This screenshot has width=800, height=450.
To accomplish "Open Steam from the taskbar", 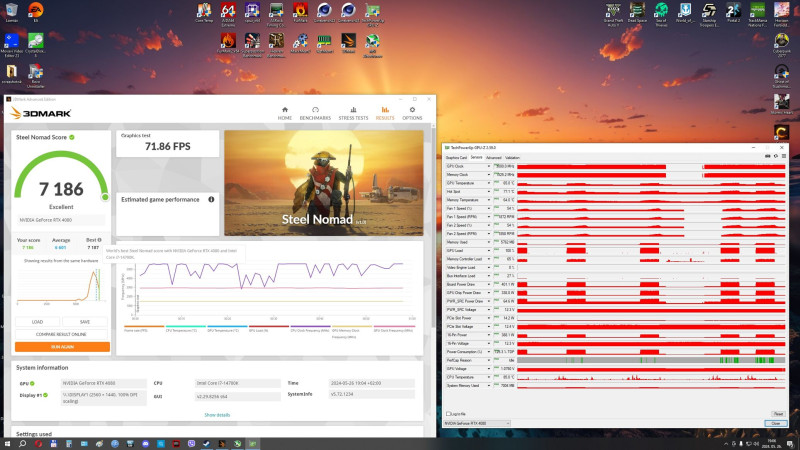I will [x=207, y=444].
